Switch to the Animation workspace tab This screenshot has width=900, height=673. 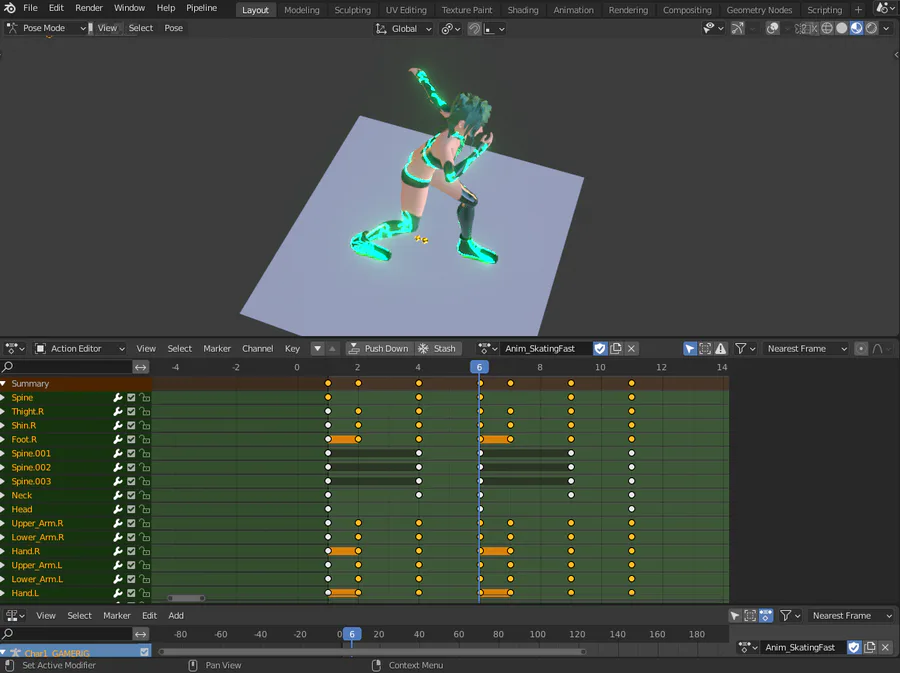573,10
